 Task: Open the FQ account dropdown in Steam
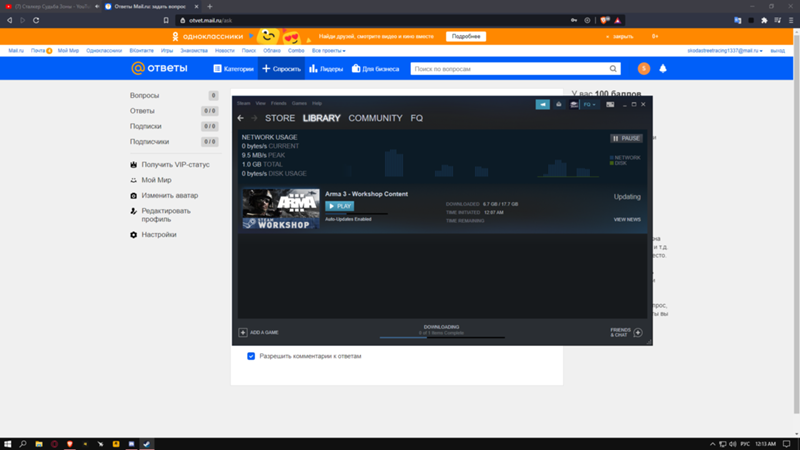(x=589, y=104)
